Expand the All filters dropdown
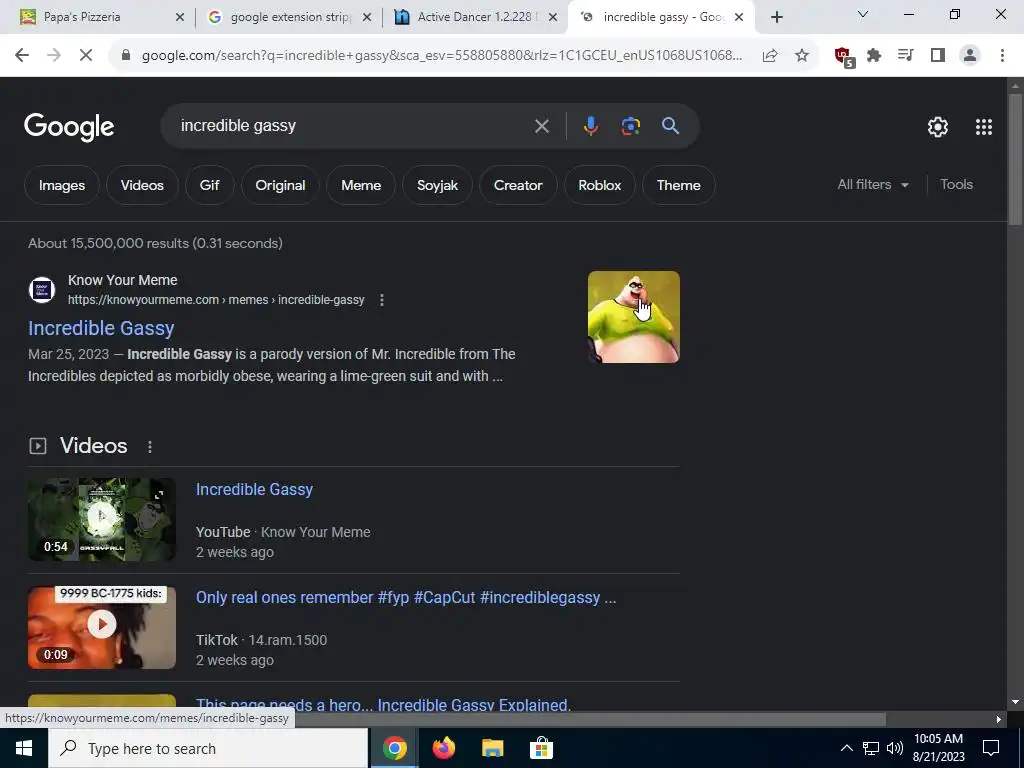Screen dimensions: 1024x768 (872, 185)
